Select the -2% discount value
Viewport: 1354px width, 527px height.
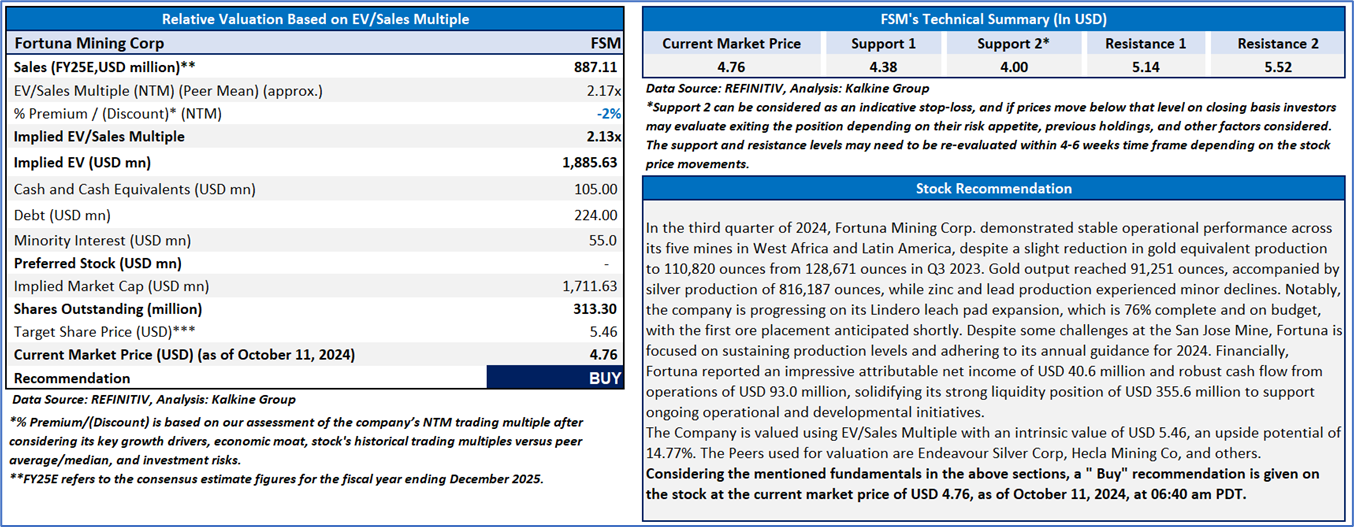[608, 113]
